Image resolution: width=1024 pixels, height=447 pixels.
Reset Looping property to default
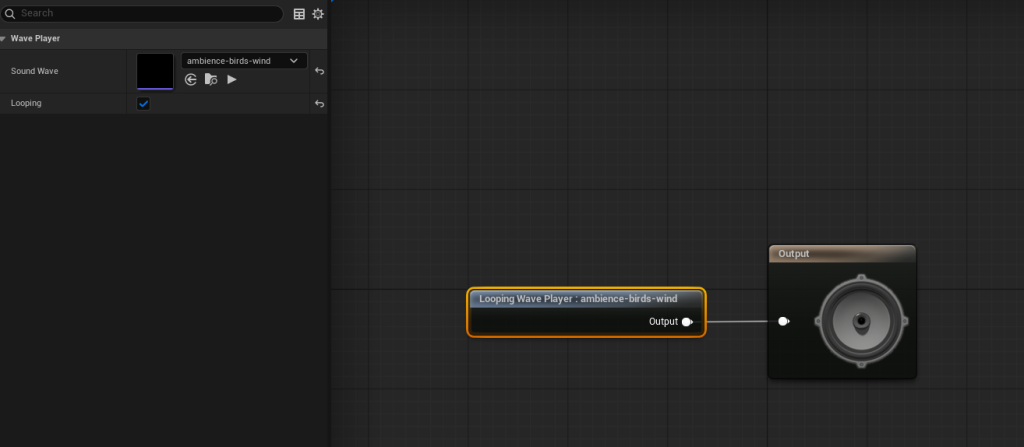[x=319, y=104]
